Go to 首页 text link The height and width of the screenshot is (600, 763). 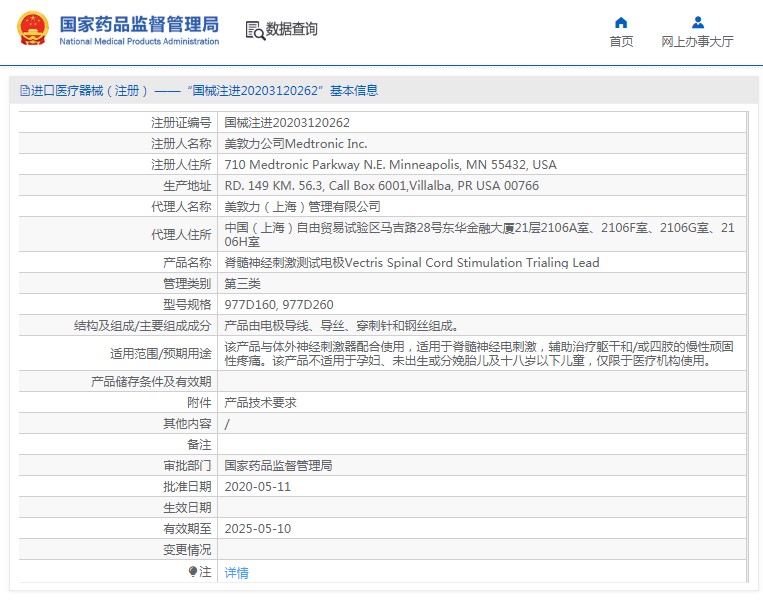[x=621, y=41]
